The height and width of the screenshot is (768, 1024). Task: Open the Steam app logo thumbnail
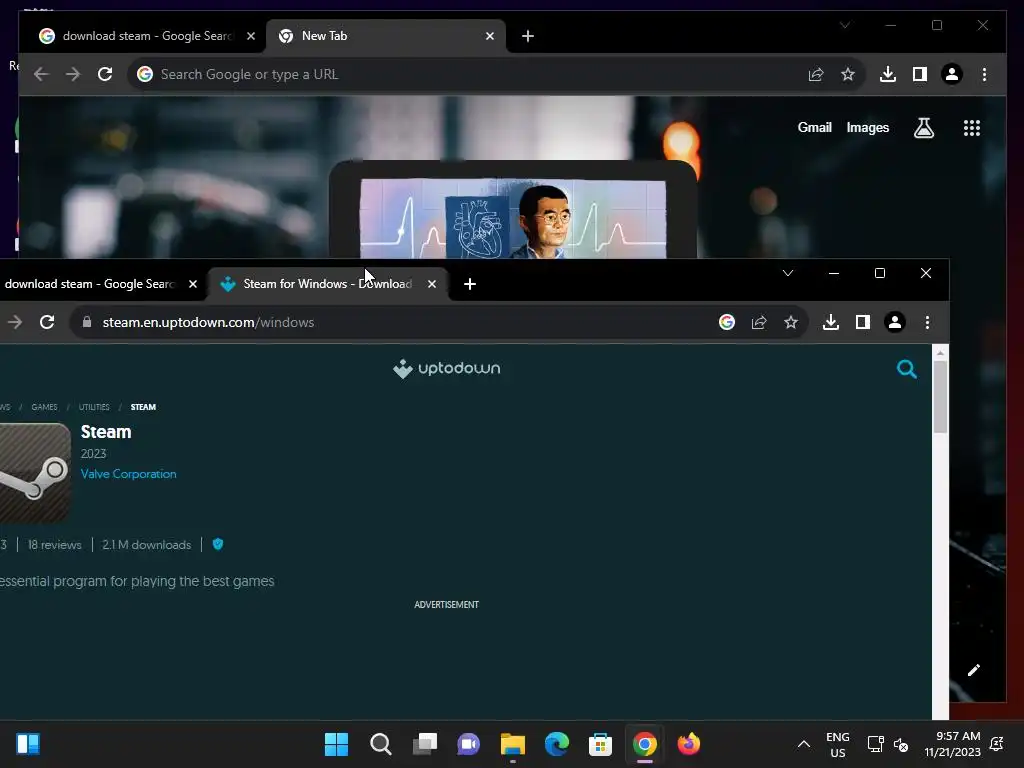tap(35, 473)
